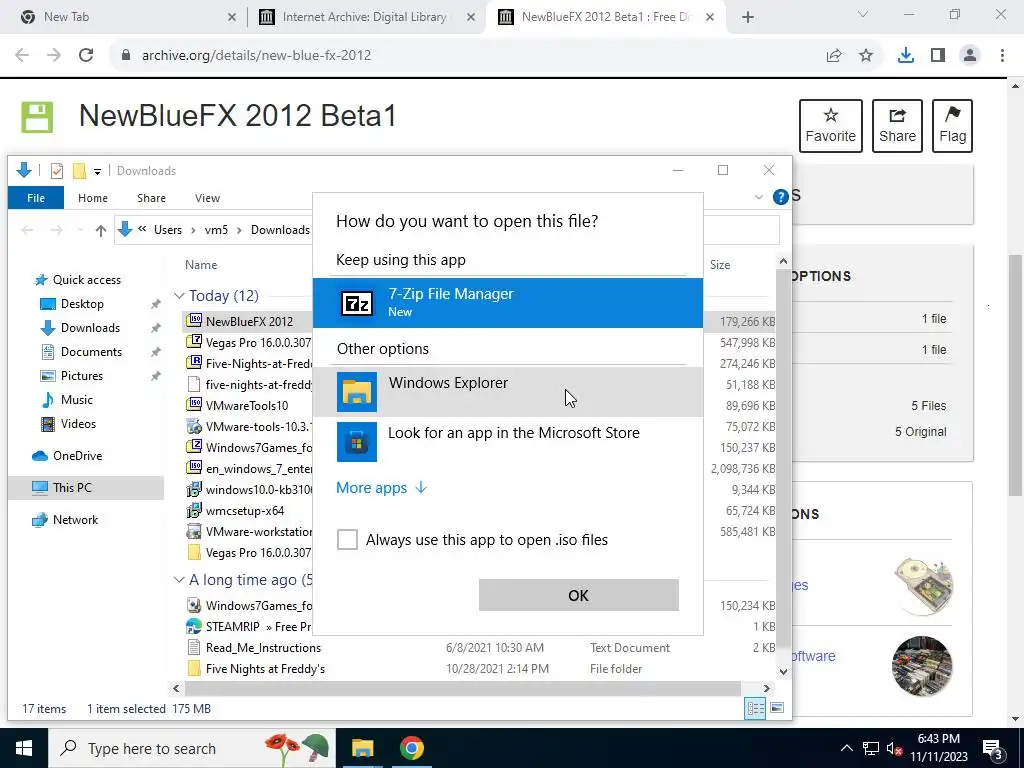Viewport: 1024px width, 768px height.
Task: Click Users in the address breadcrumb
Action: point(168,230)
